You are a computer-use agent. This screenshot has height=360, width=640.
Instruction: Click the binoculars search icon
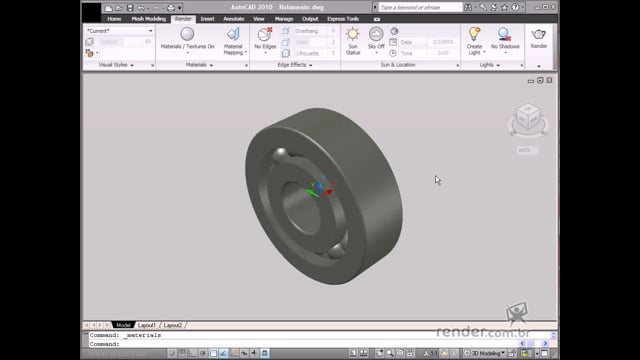pos(468,7)
